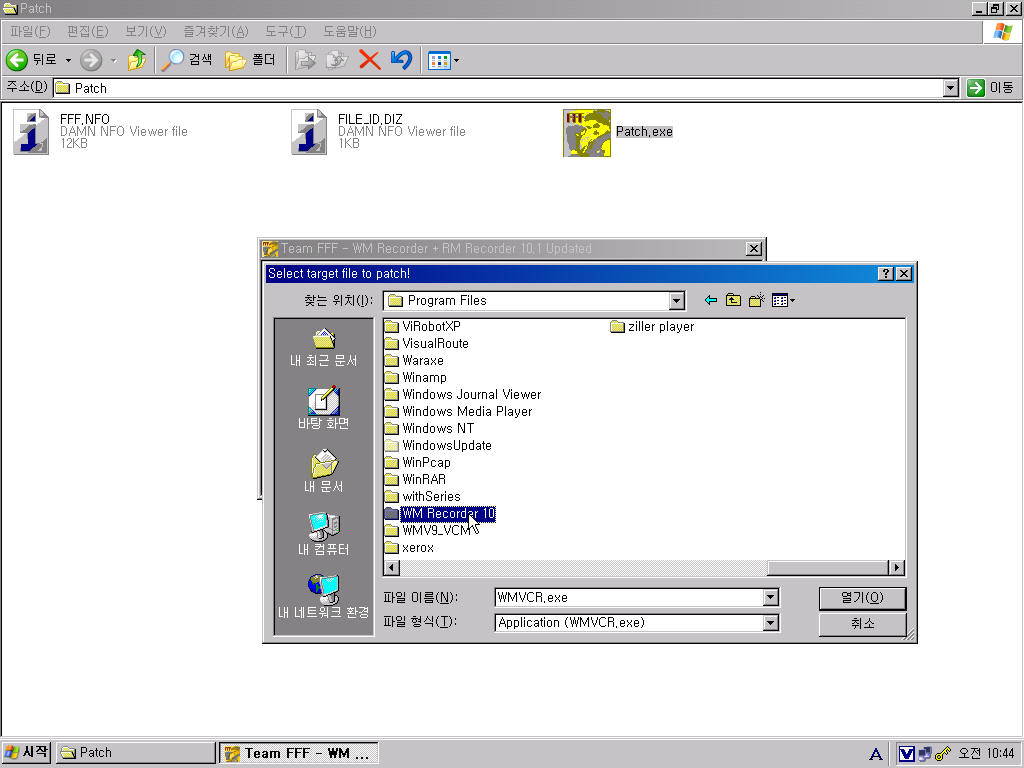Open the back button history dropdown arrow
This screenshot has width=1024, height=768.
[68, 60]
